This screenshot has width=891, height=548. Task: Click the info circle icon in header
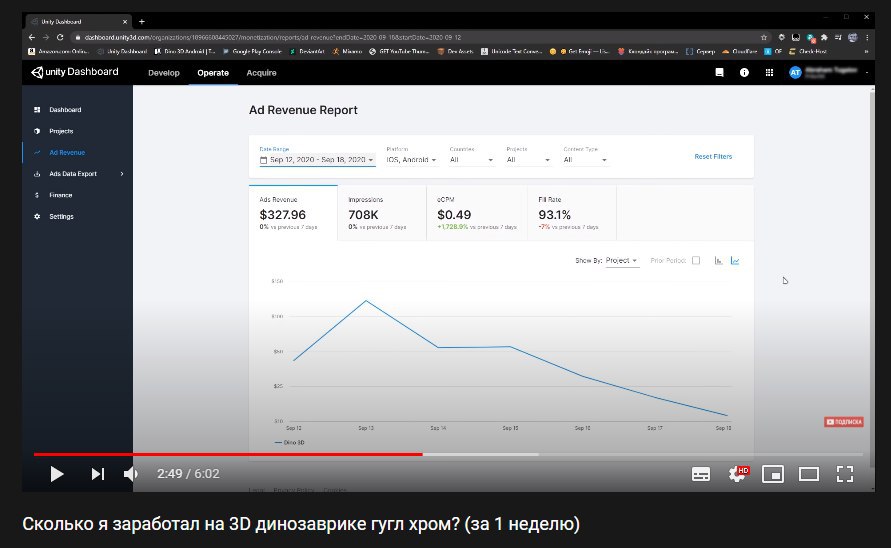point(744,72)
